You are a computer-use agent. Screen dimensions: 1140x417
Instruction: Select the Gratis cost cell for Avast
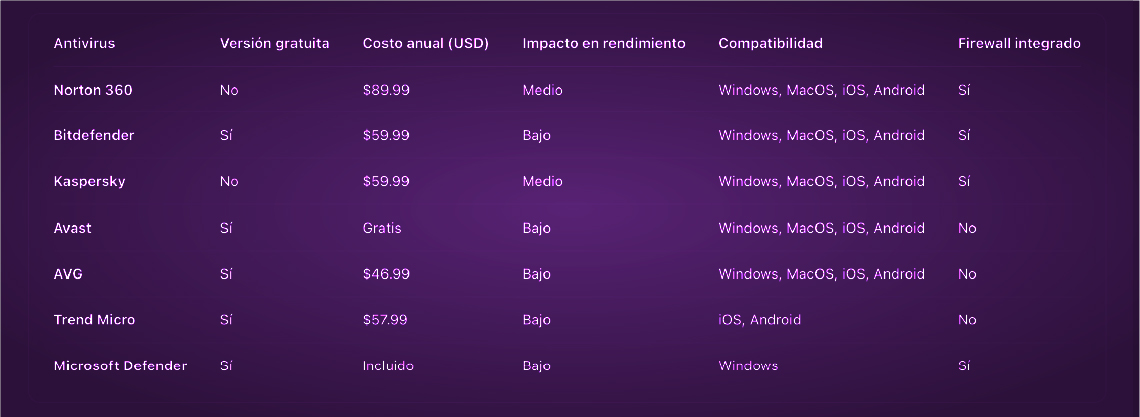pos(382,228)
